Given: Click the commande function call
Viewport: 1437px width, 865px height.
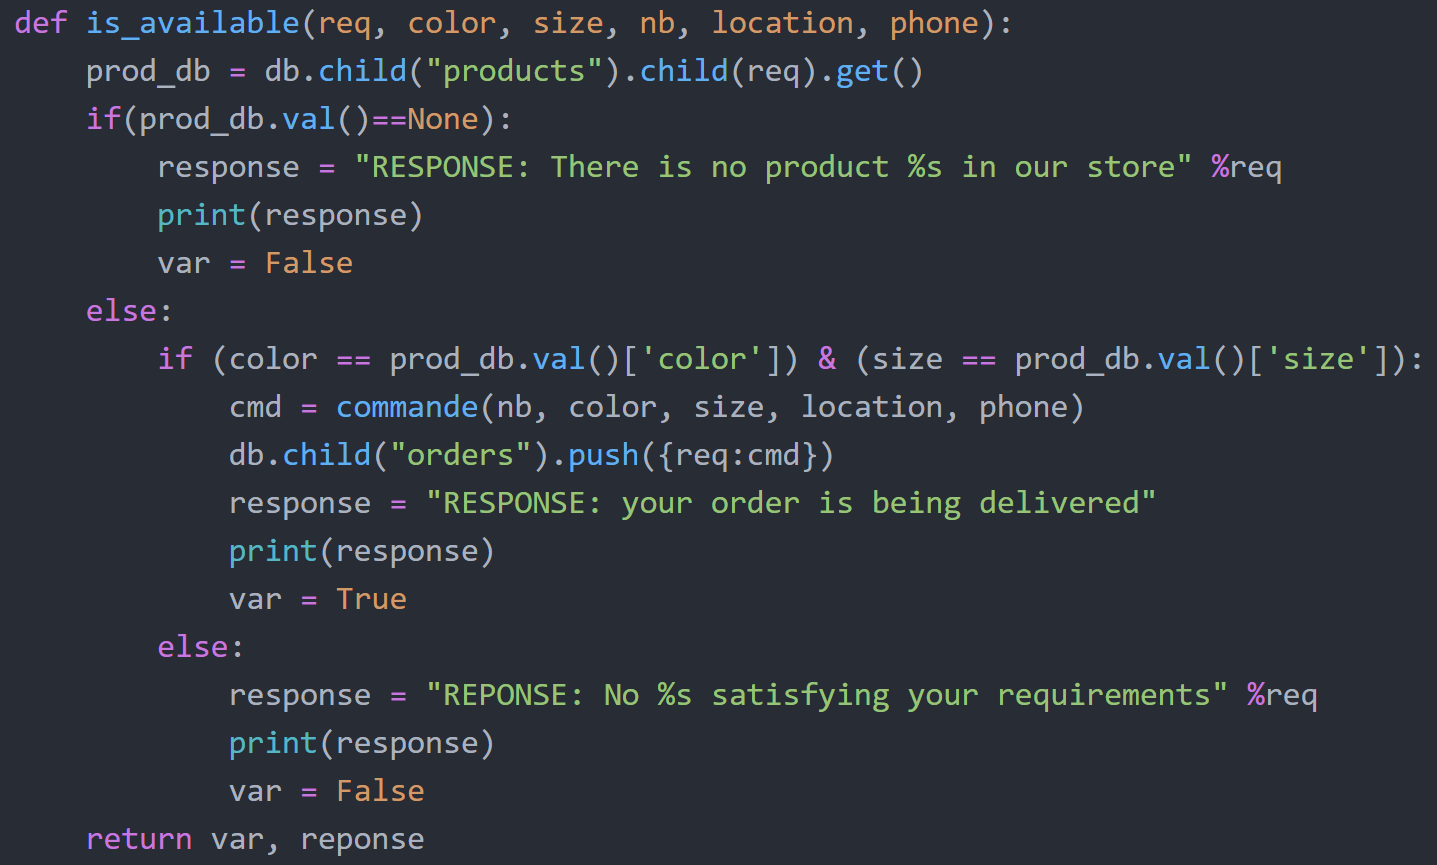Looking at the screenshot, I should pyautogui.click(x=407, y=407).
